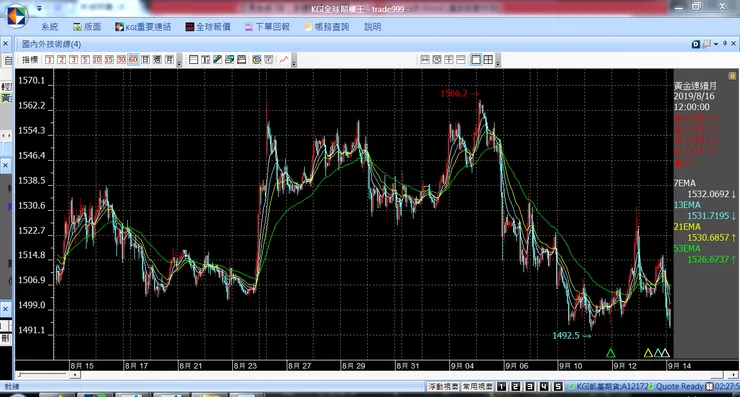
Task: Click the red line chart icon
Action: coord(284,59)
